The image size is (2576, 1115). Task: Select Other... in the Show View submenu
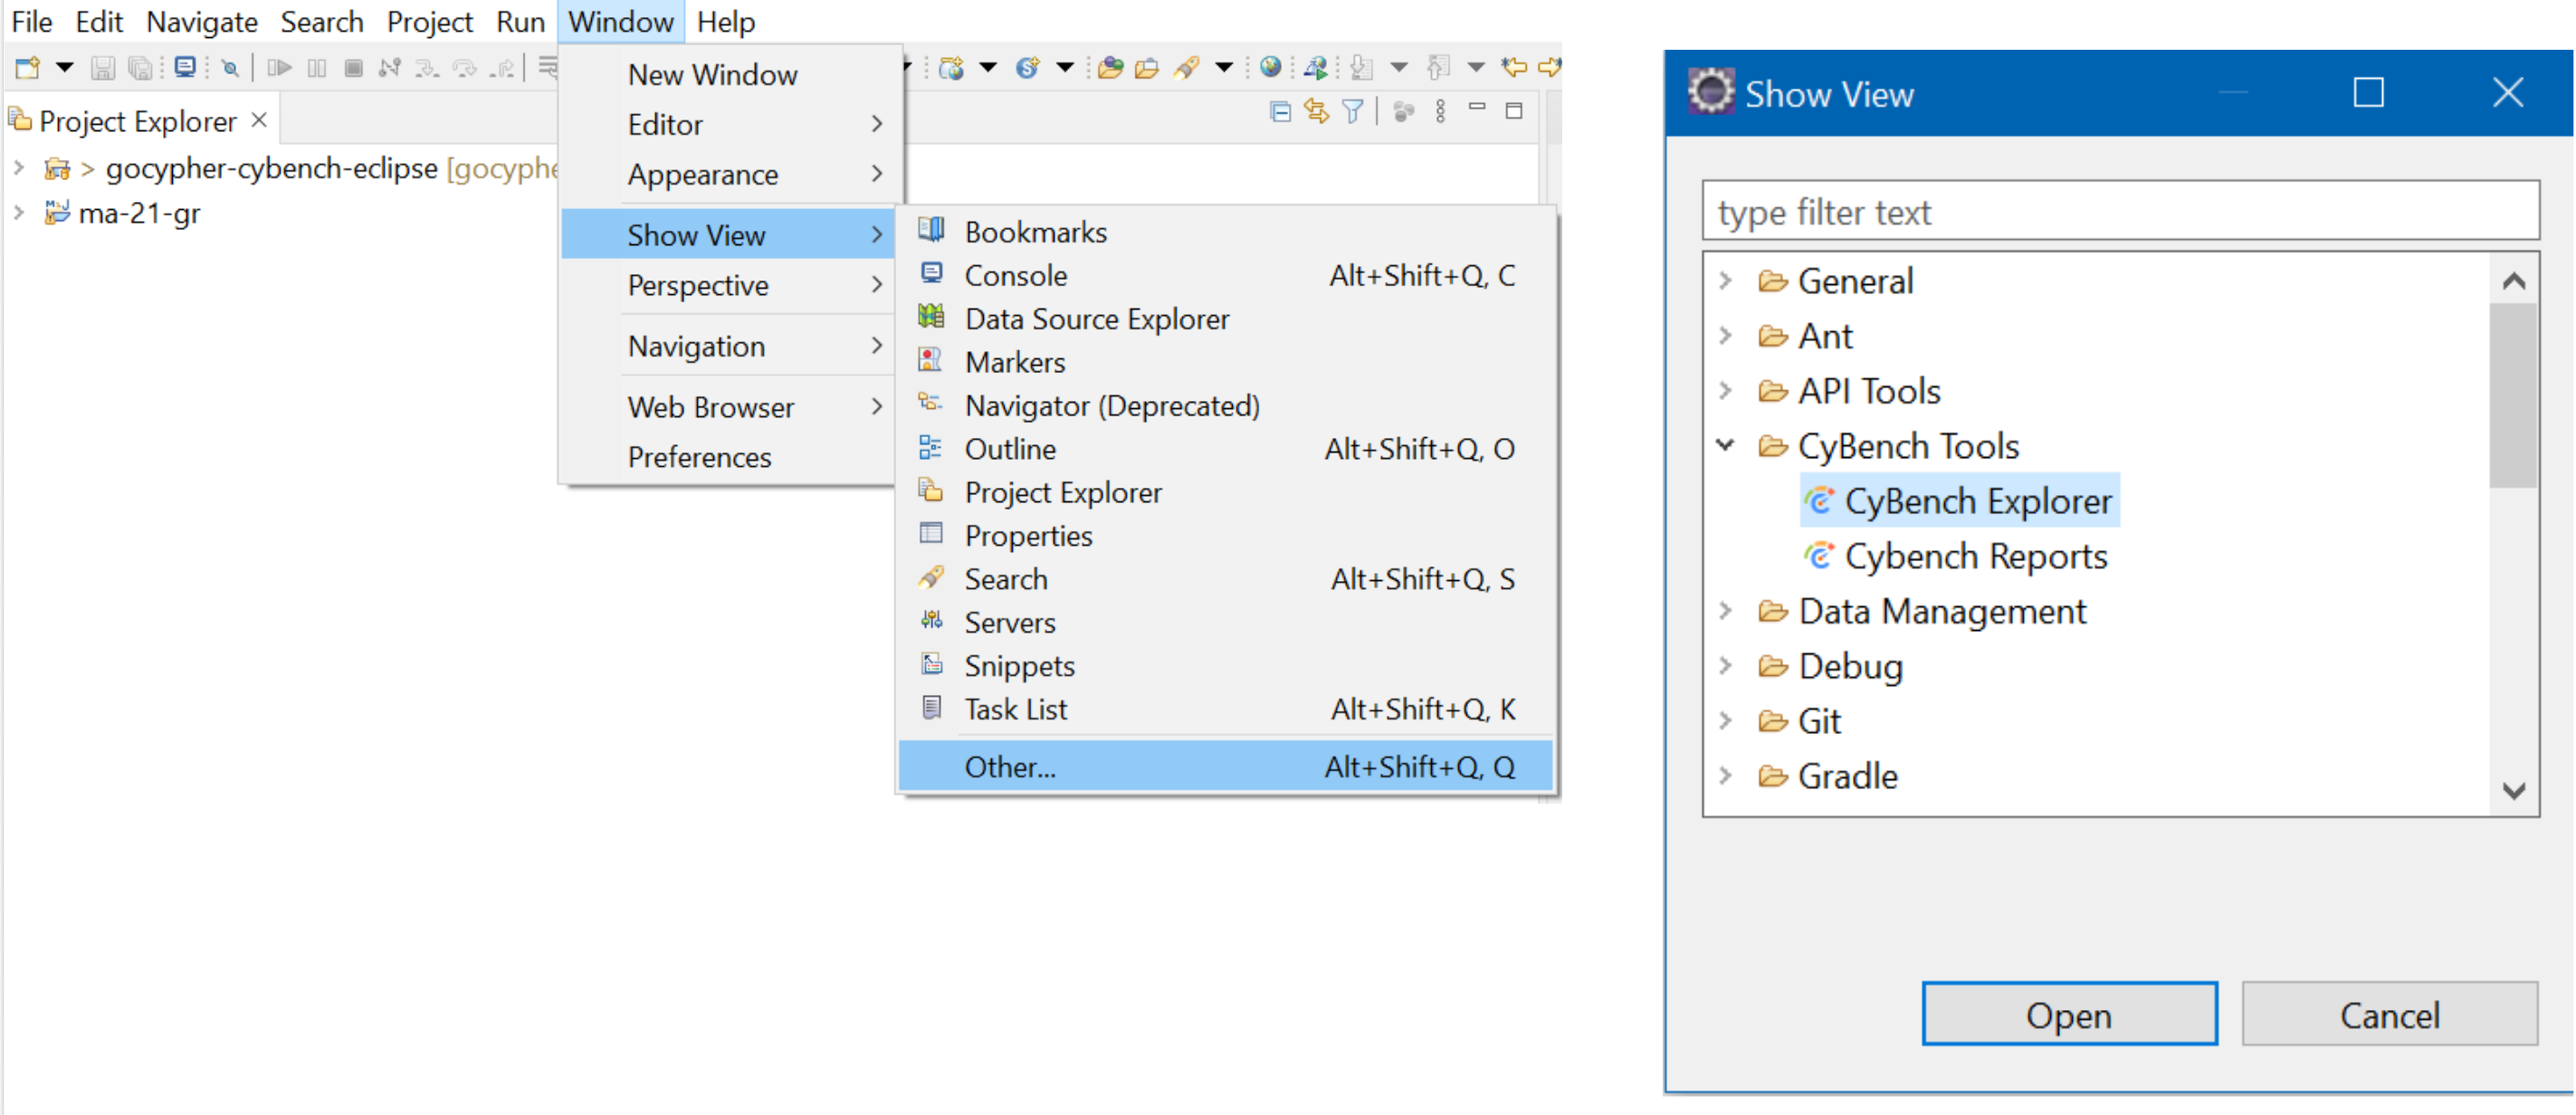[x=1225, y=766]
